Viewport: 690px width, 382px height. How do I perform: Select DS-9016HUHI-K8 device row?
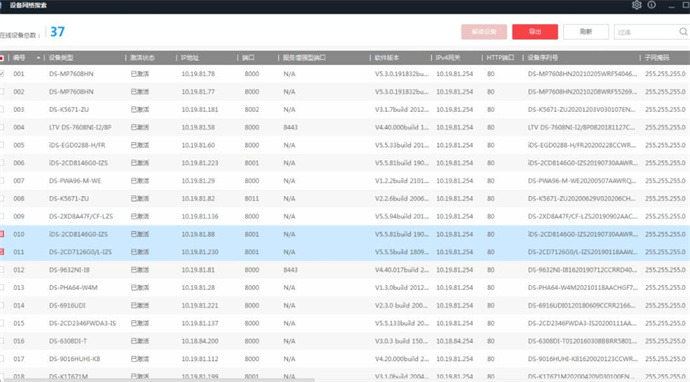(345, 359)
